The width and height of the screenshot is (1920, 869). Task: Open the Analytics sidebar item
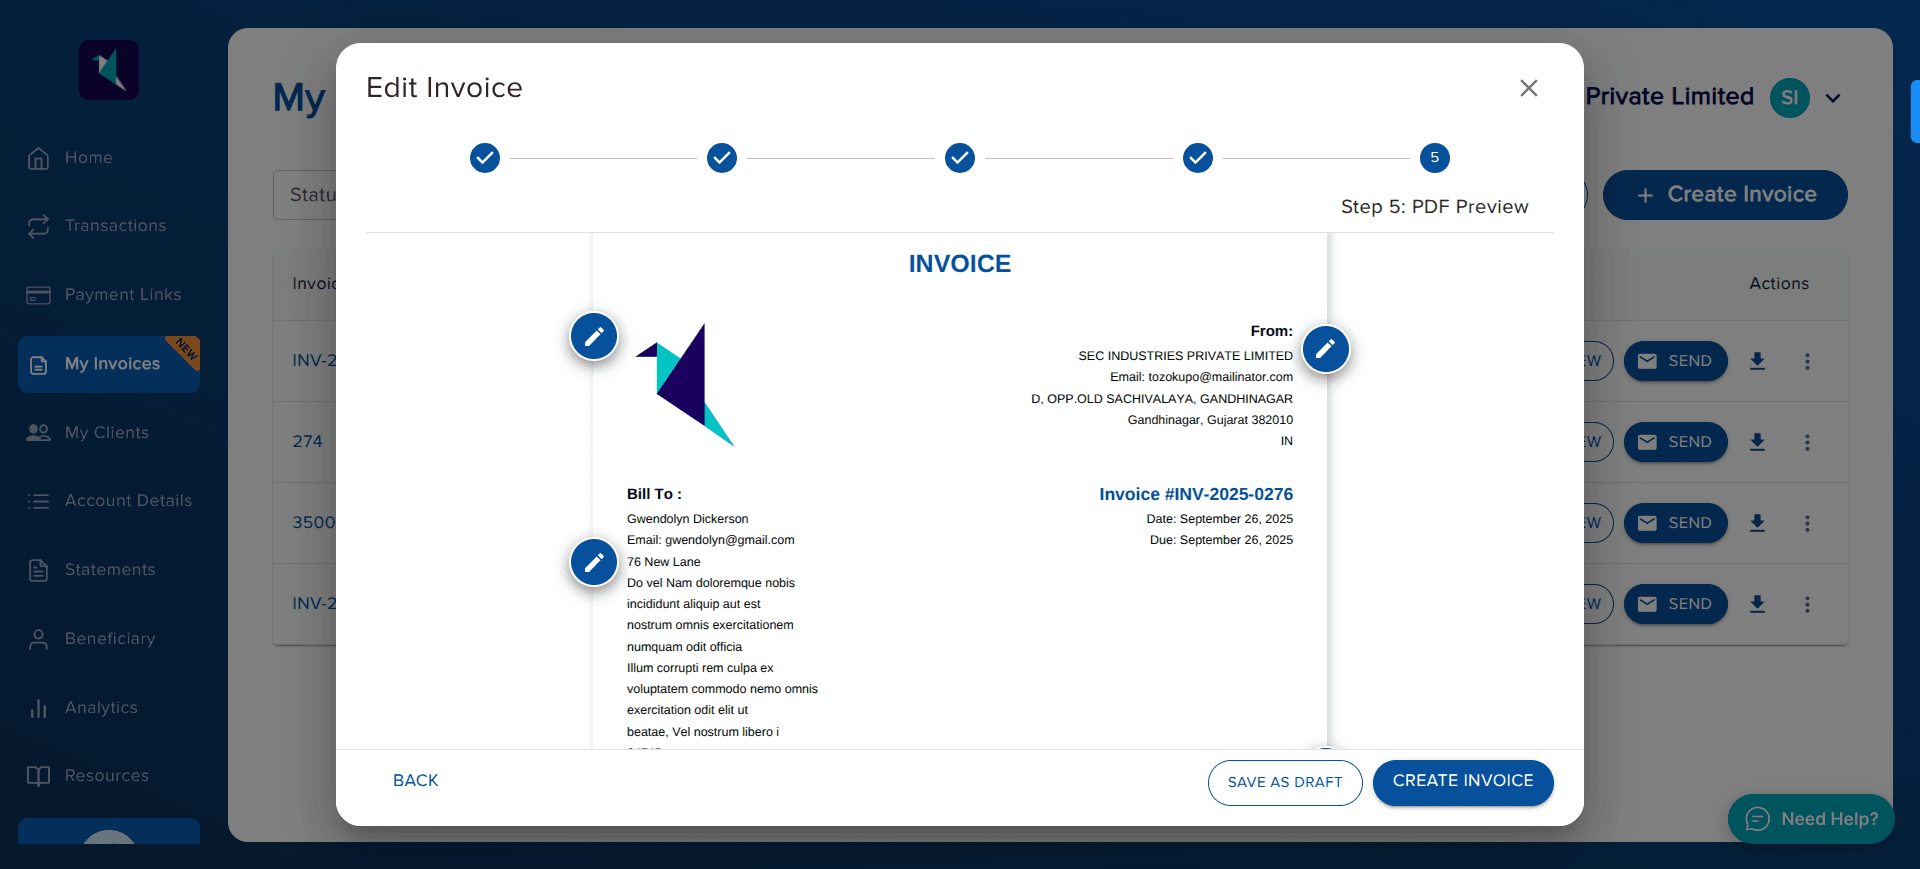pyautogui.click(x=101, y=708)
